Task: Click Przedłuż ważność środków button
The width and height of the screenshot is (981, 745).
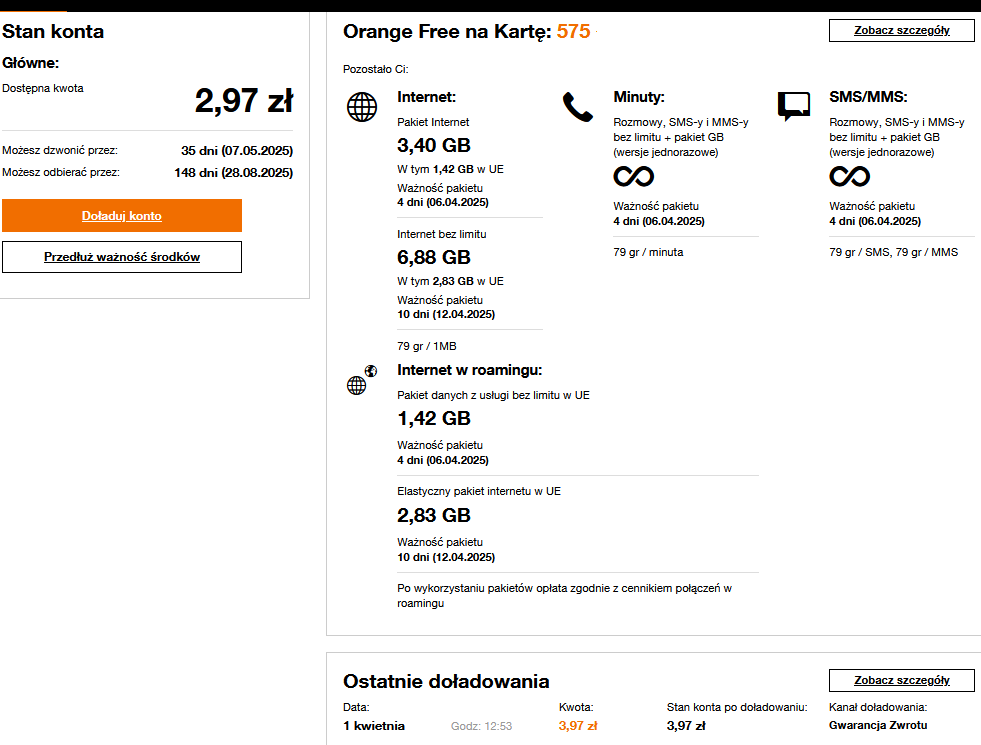Action: click(122, 257)
